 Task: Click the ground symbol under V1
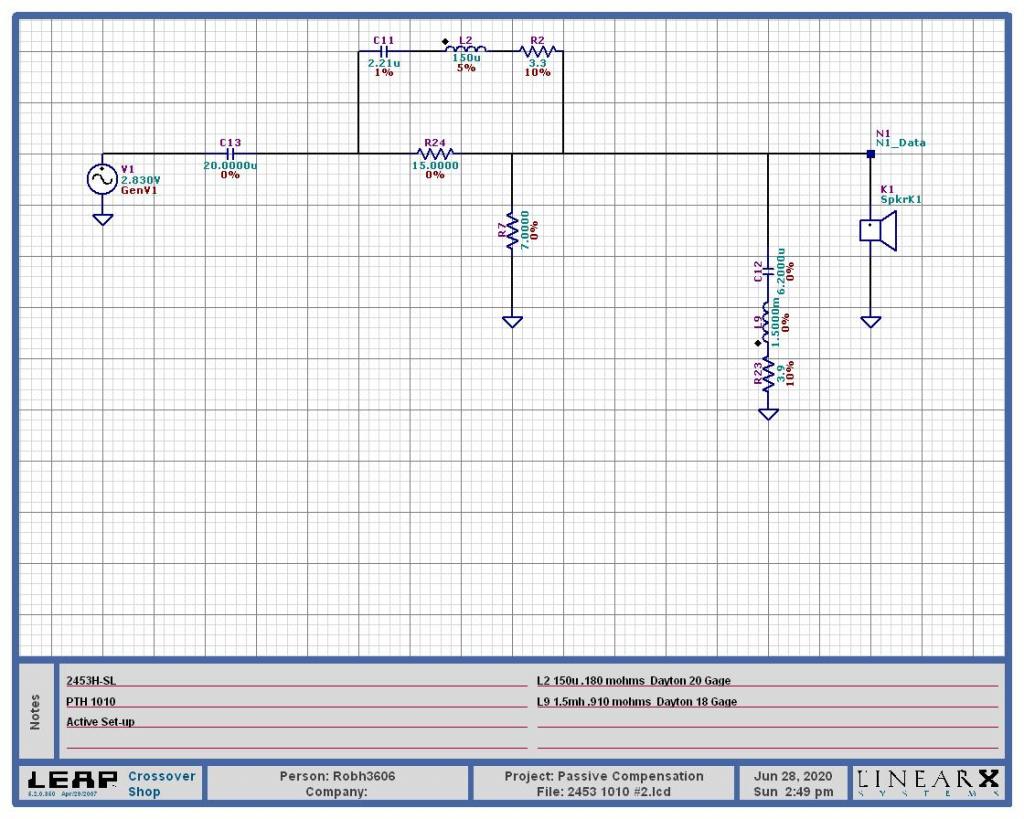coord(103,219)
